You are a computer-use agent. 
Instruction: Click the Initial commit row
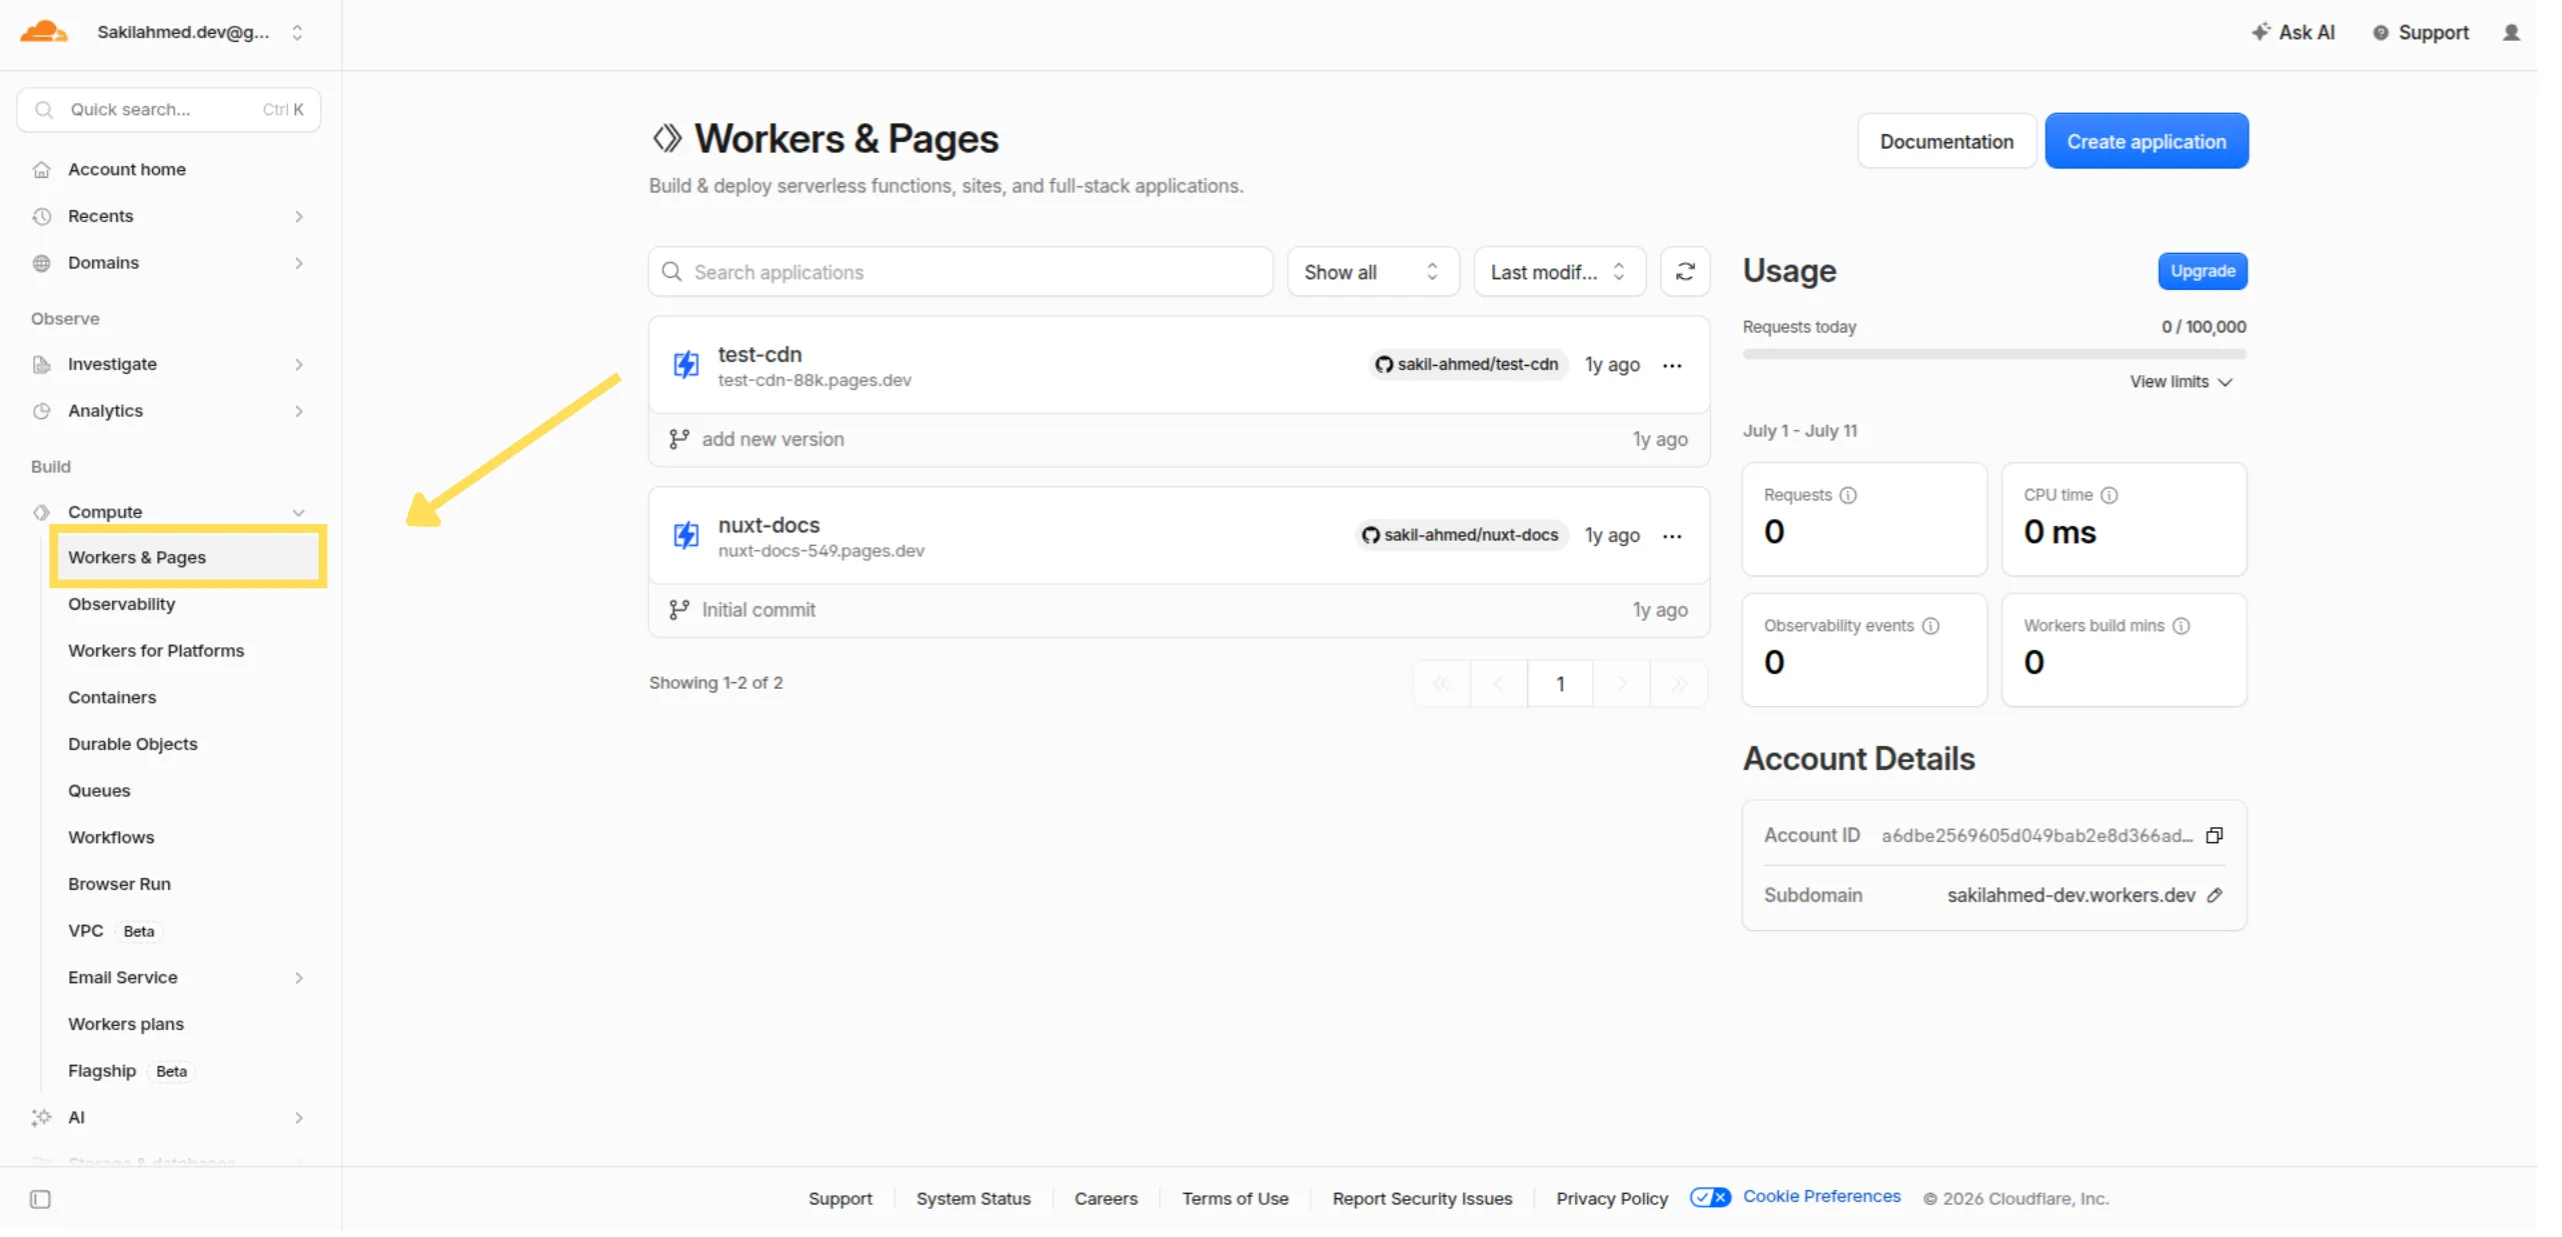click(1179, 611)
